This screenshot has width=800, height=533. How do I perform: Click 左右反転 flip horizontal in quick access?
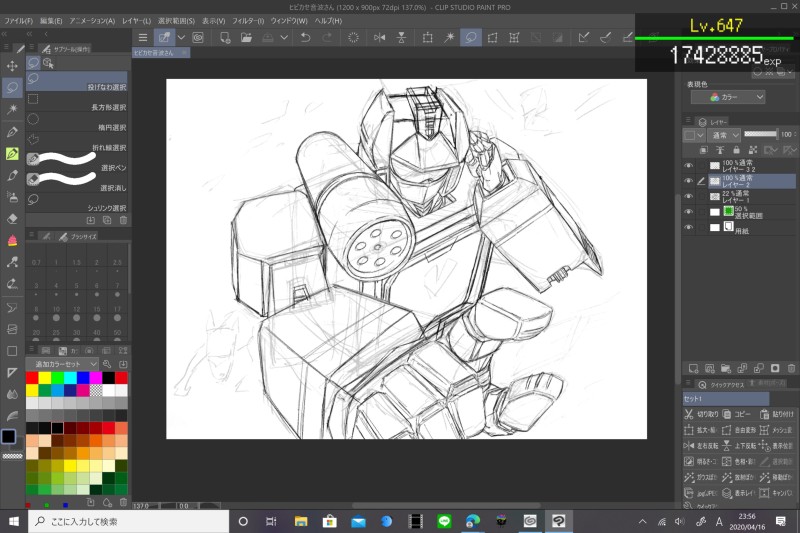coord(698,445)
